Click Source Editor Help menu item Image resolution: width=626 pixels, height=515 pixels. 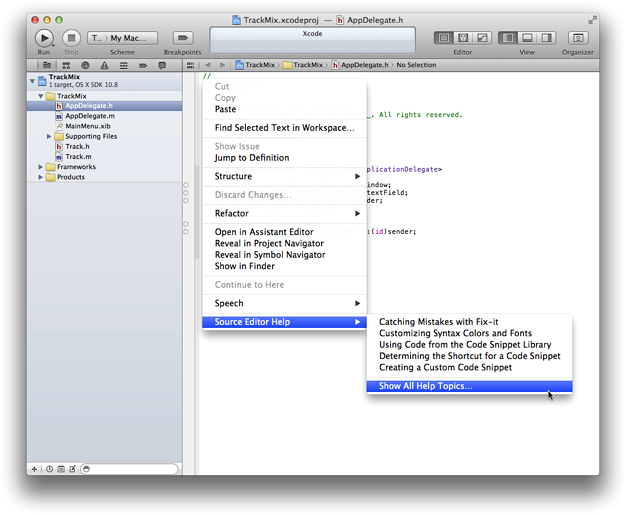pyautogui.click(x=284, y=322)
